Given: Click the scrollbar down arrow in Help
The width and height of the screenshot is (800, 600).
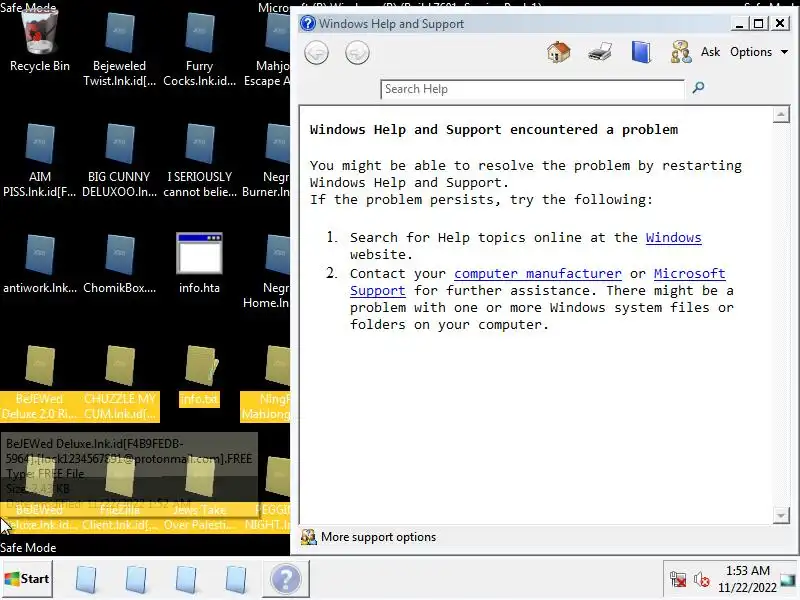Looking at the screenshot, I should pos(781,515).
